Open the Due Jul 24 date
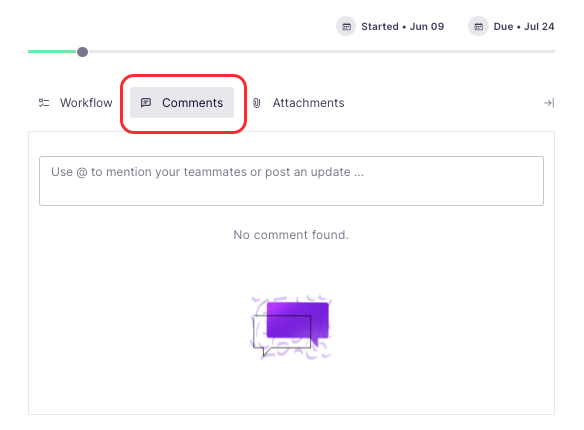Screen dimensions: 584x430 pyautogui.click(x=511, y=26)
